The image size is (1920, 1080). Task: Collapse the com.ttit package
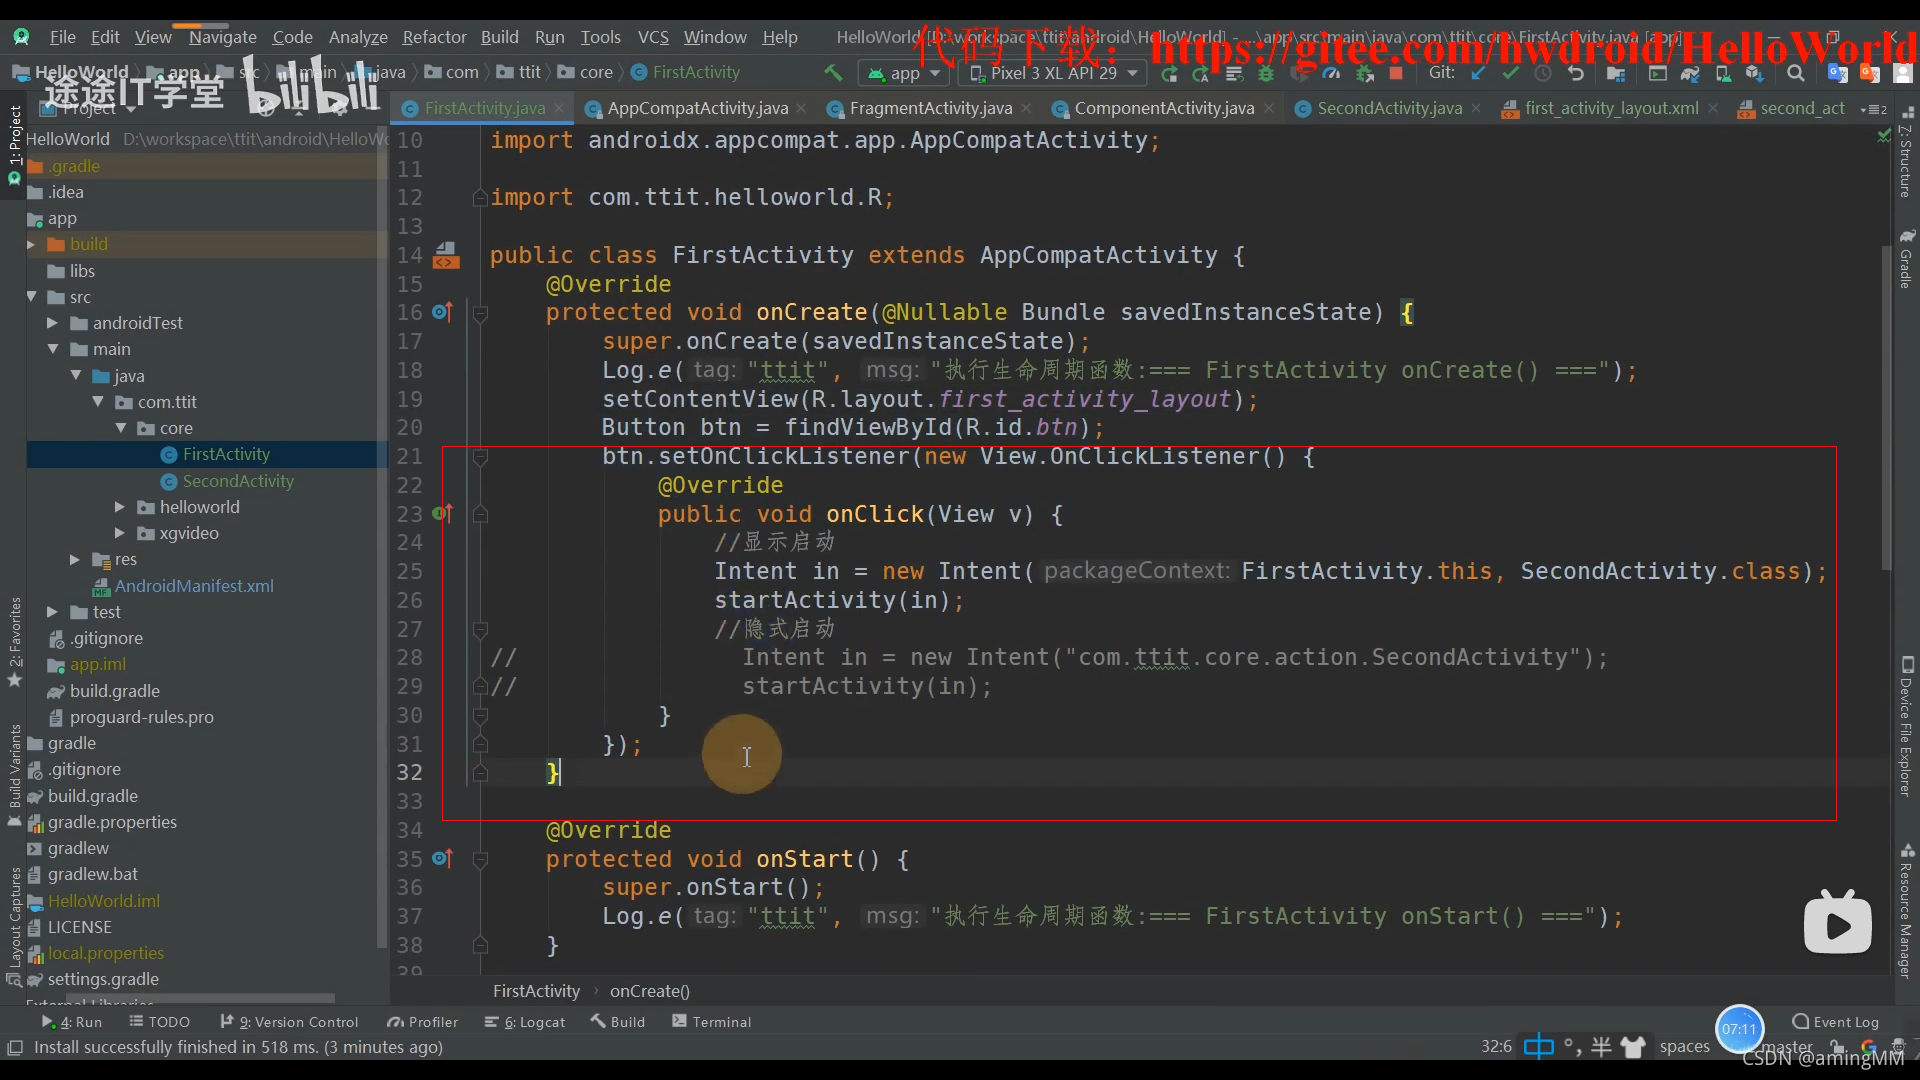click(x=98, y=402)
